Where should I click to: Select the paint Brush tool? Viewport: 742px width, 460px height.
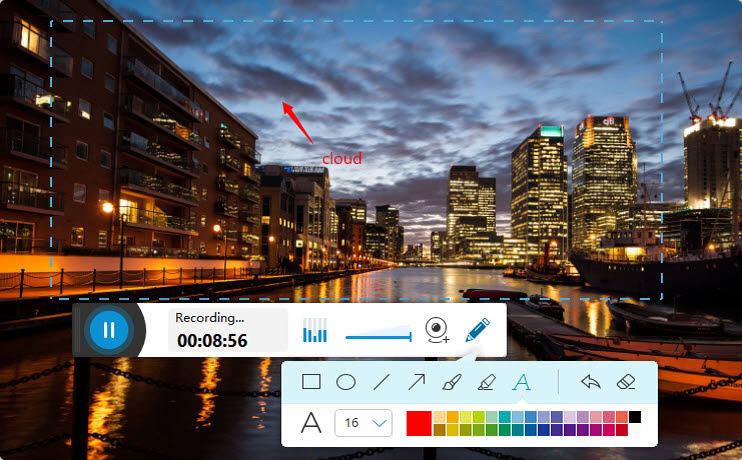coord(451,381)
